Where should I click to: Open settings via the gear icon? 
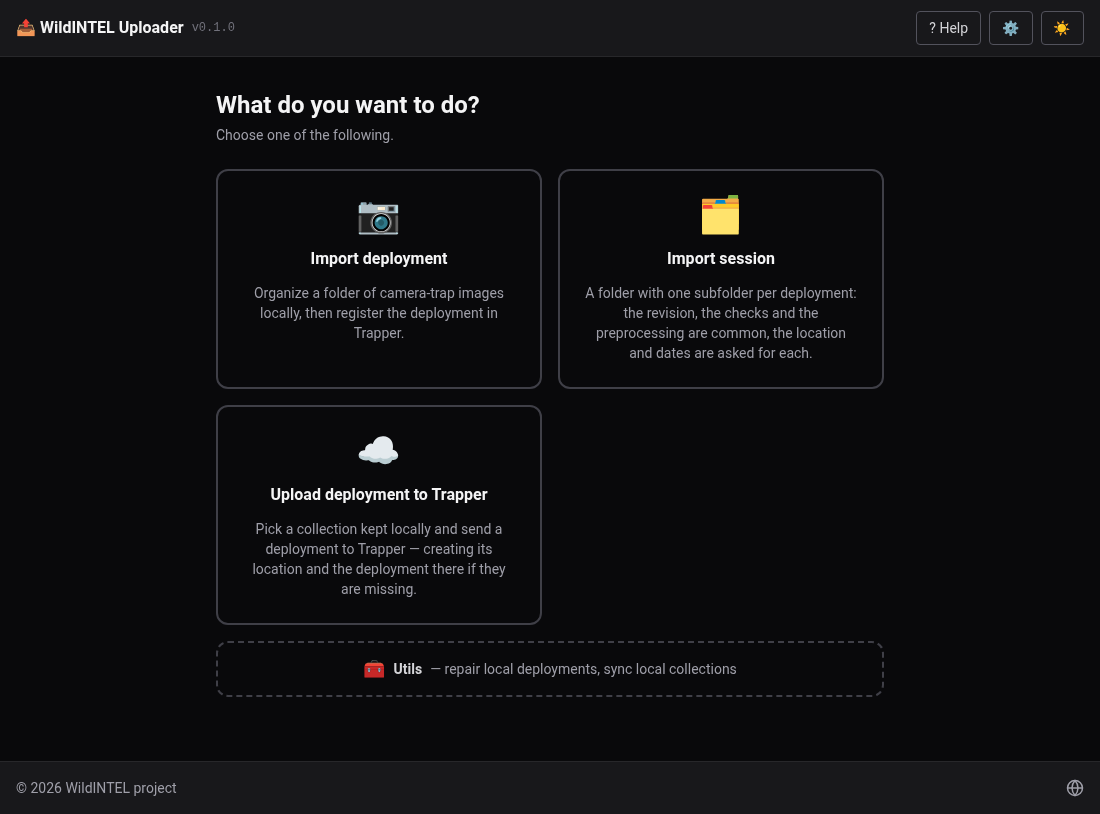[1010, 28]
